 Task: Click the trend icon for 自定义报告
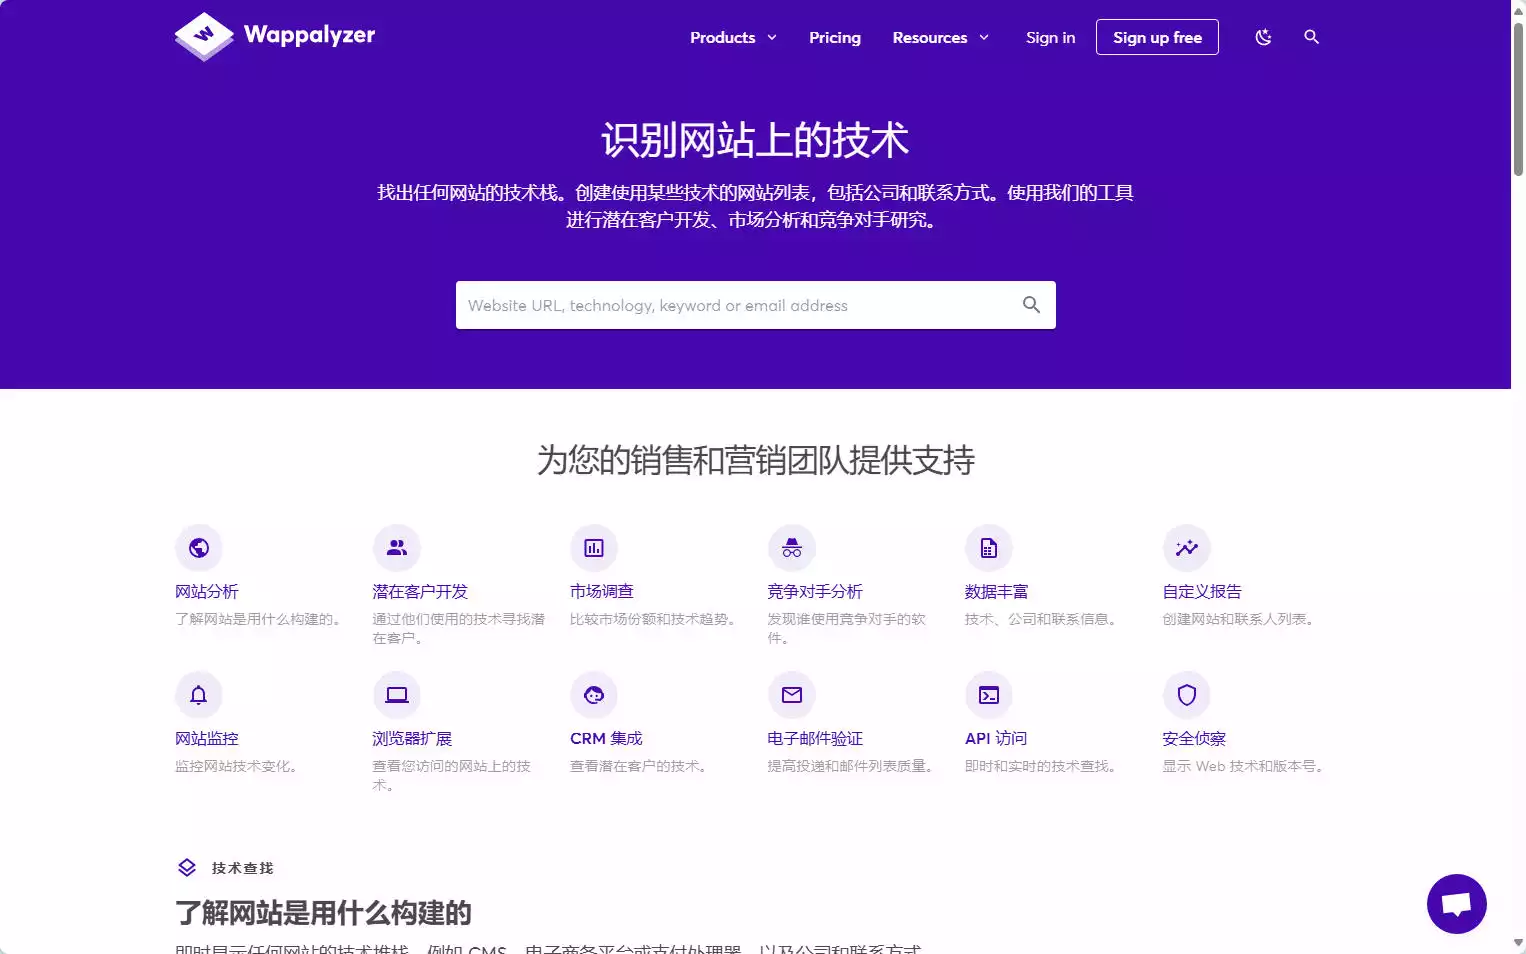1187,548
